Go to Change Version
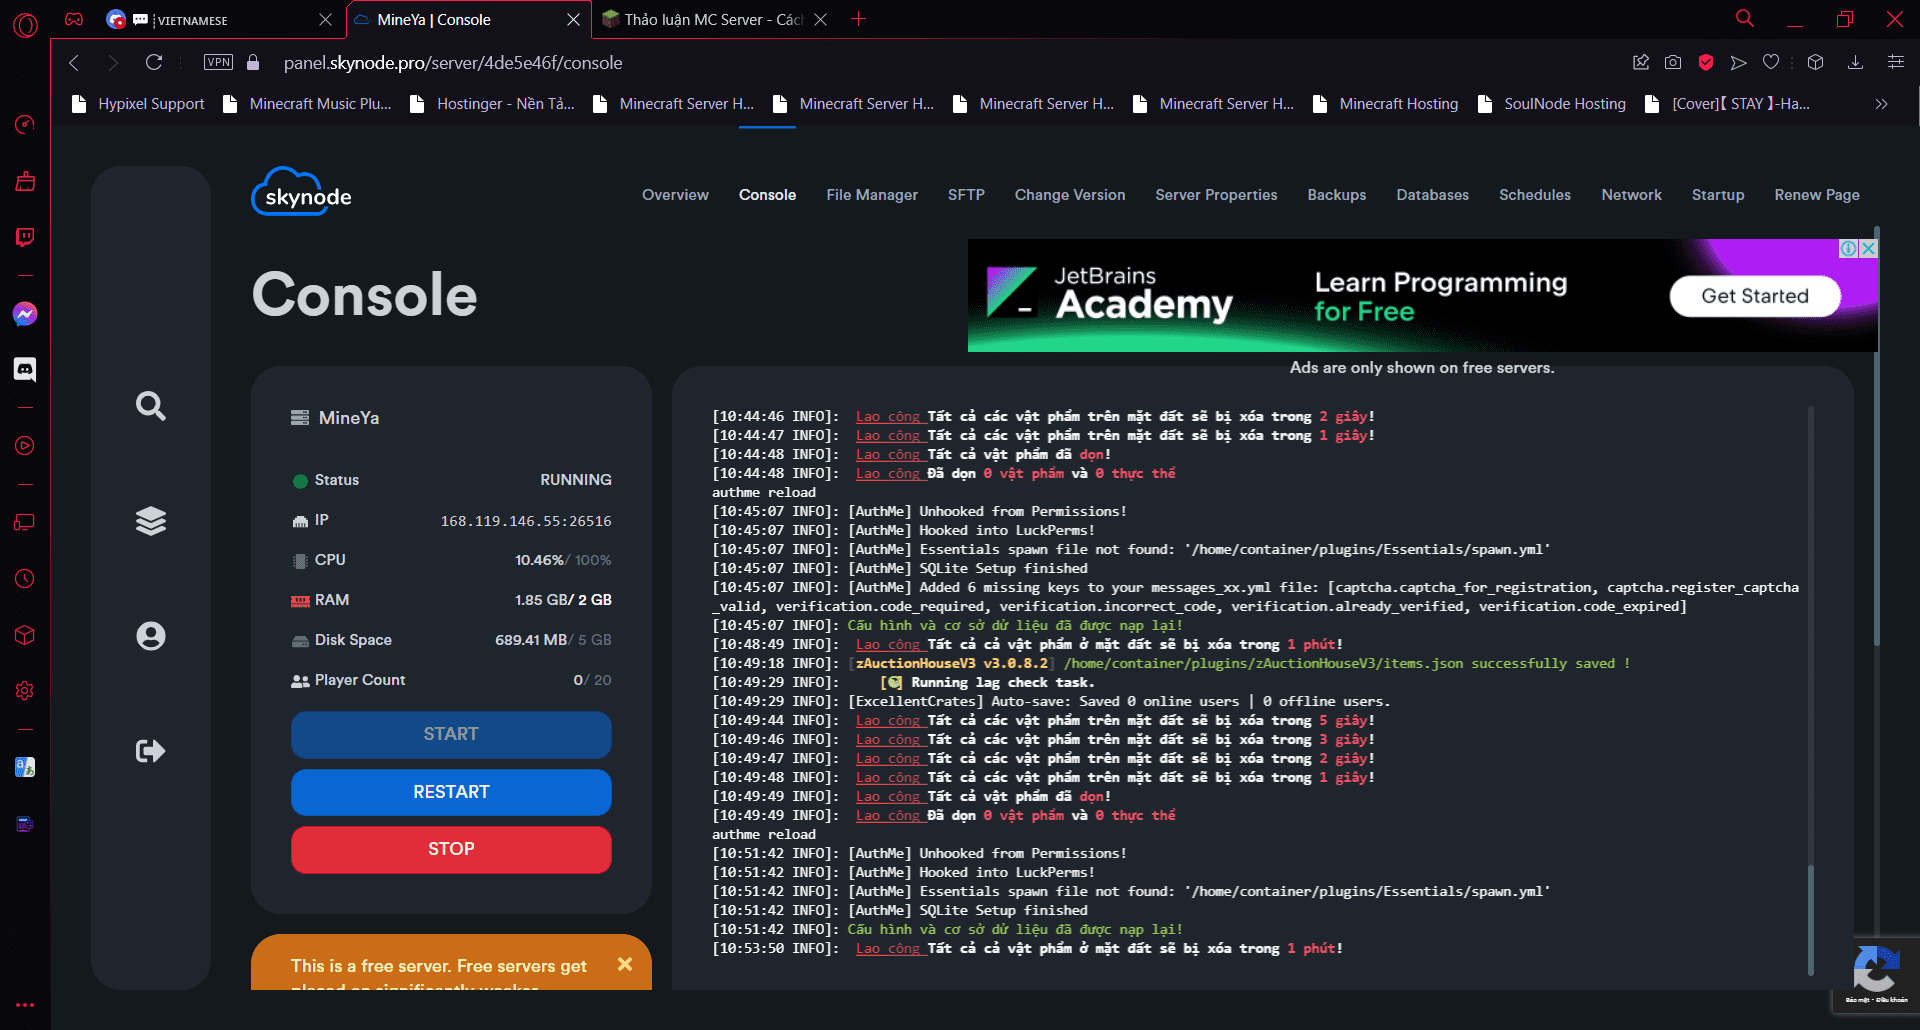The width and height of the screenshot is (1920, 1030). pos(1070,195)
